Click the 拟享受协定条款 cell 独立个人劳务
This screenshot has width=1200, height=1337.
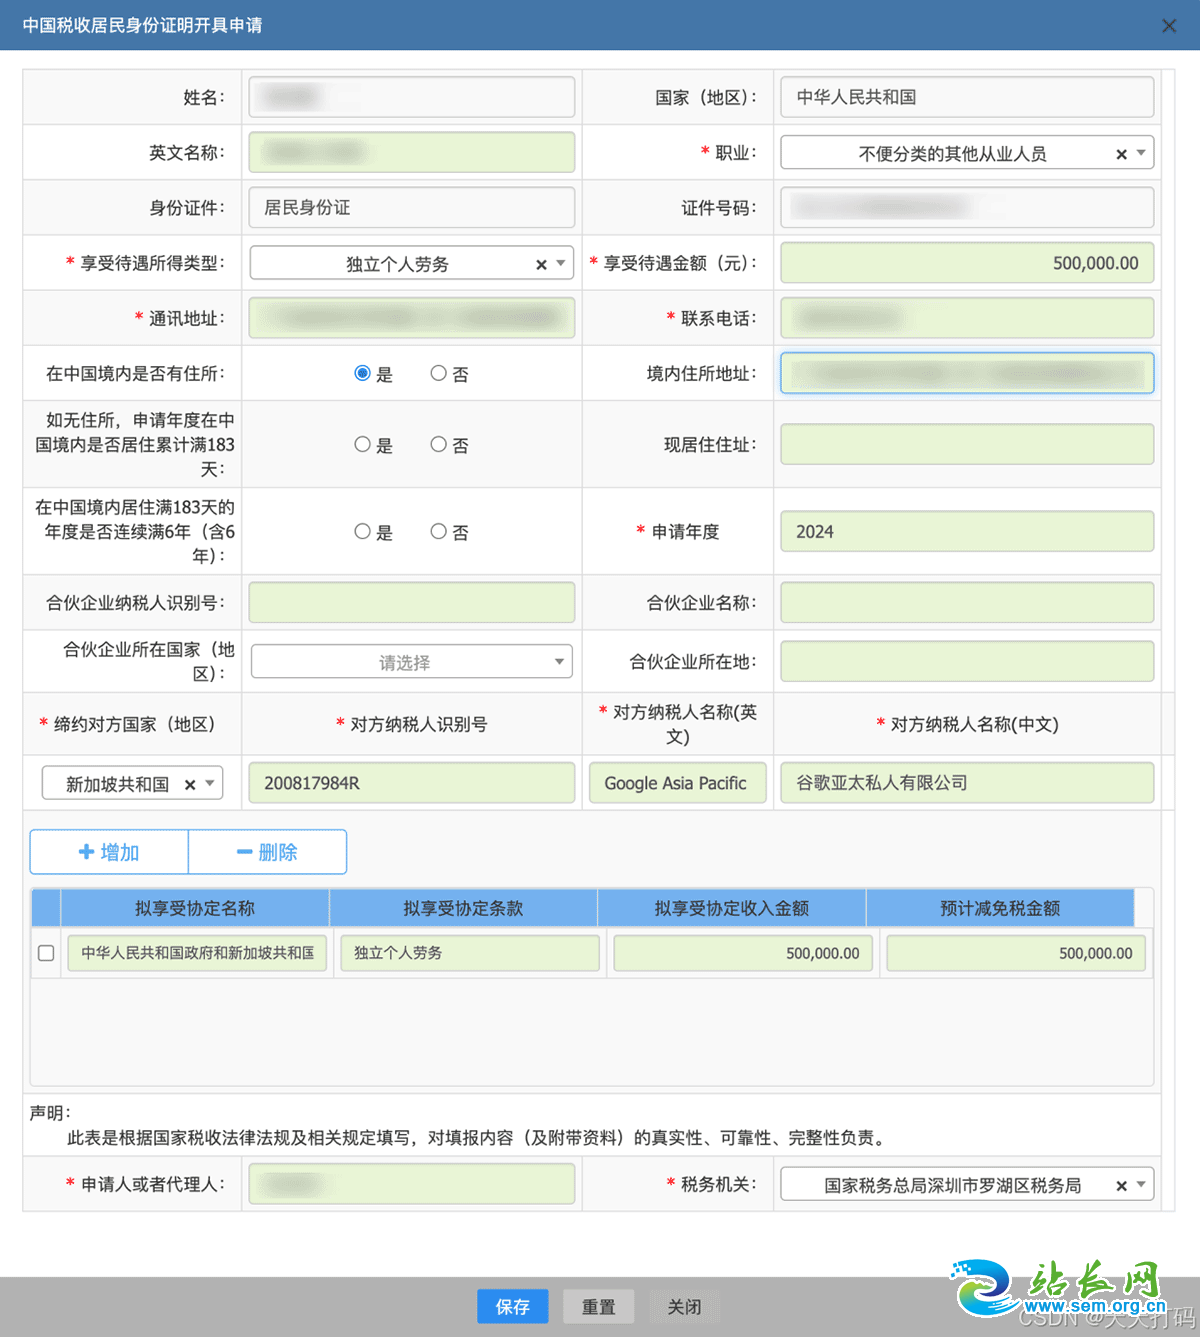click(x=470, y=953)
